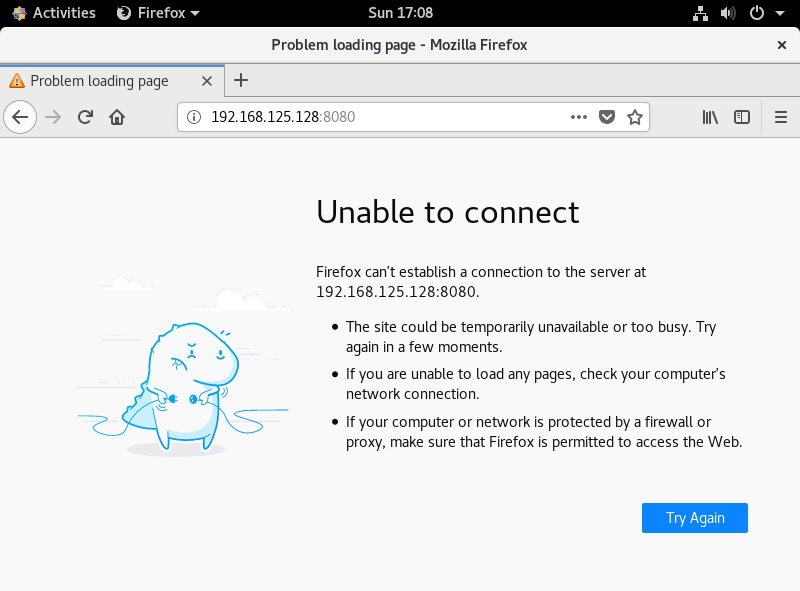800x591 pixels.
Task: Click the text '192.168.125.128:8080.' in the error message
Action: 398,291
